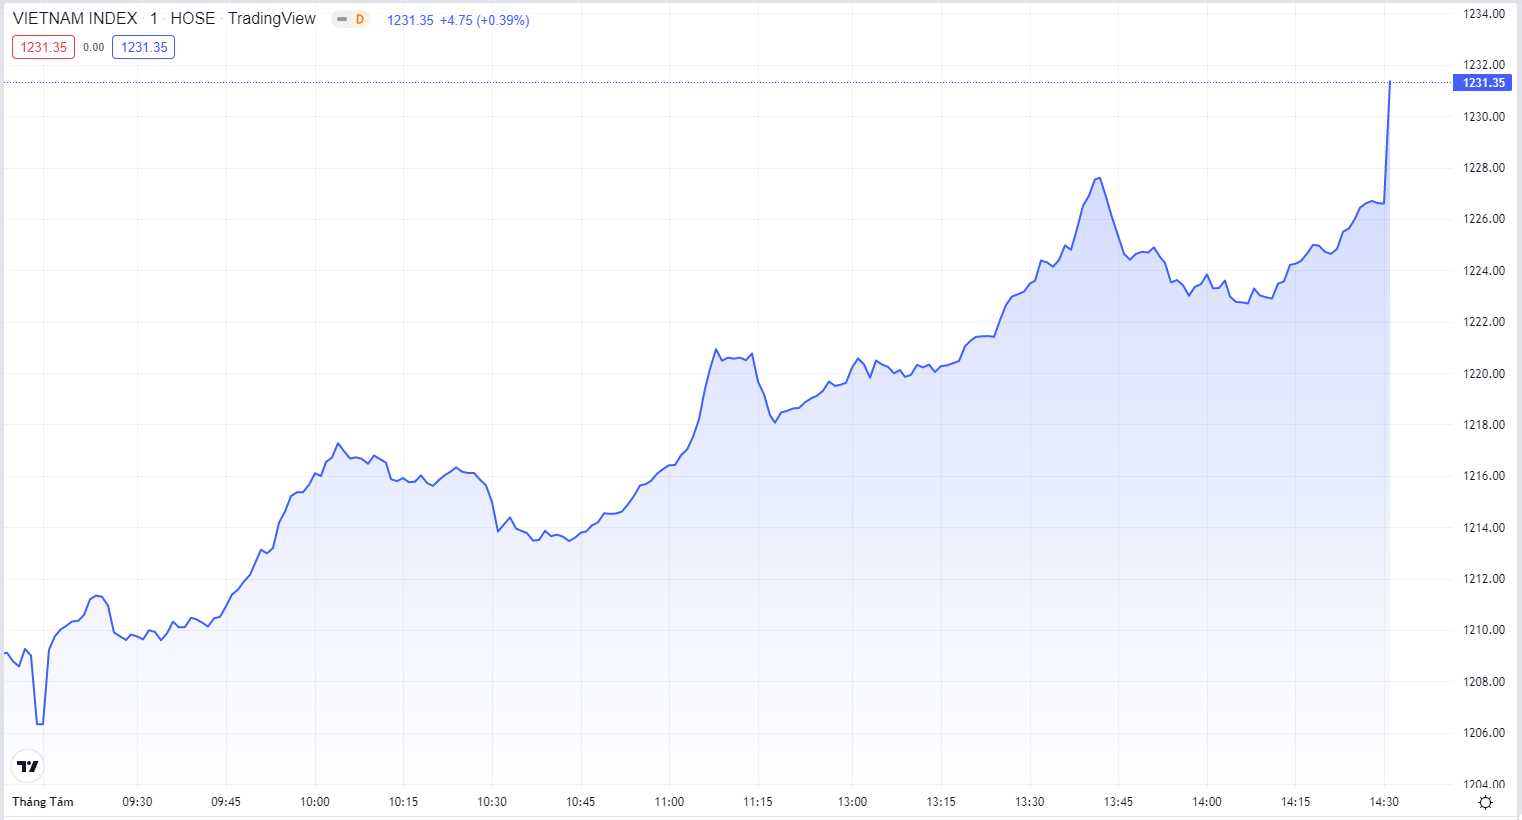Click the 14:00 time axis label
Image resolution: width=1522 pixels, height=820 pixels.
tap(1207, 802)
